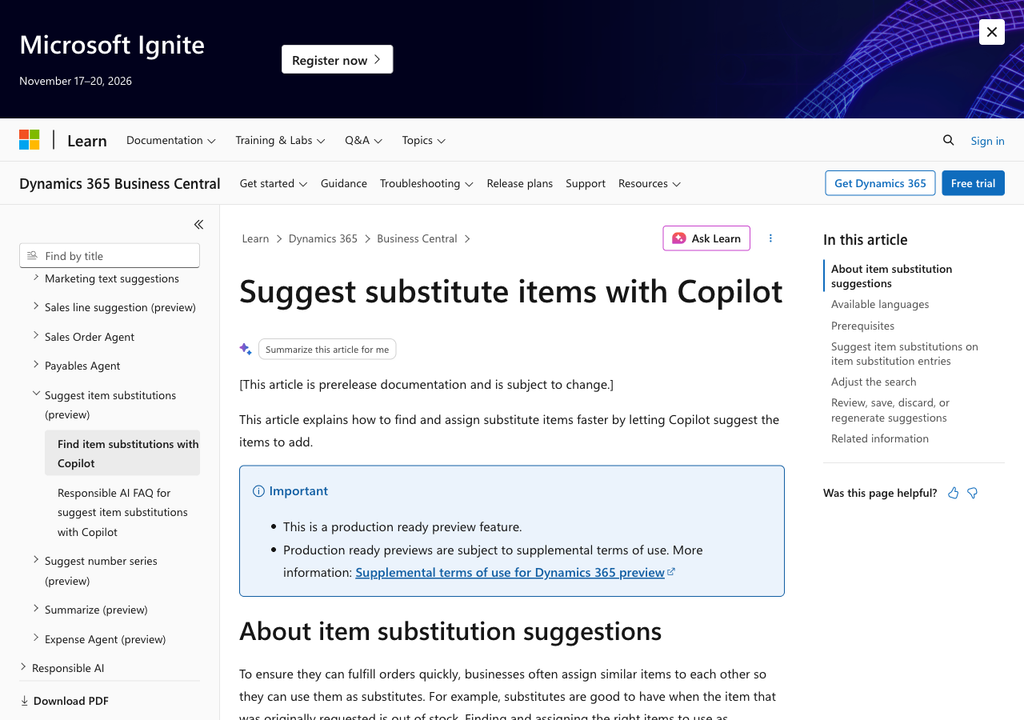Click the Ask Learn button
This screenshot has height=720, width=1024.
[x=707, y=238]
